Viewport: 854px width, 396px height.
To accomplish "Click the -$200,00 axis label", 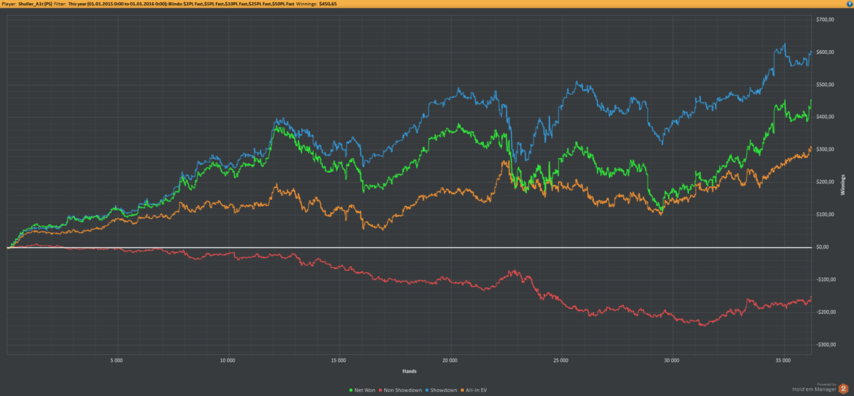I will tap(825, 312).
